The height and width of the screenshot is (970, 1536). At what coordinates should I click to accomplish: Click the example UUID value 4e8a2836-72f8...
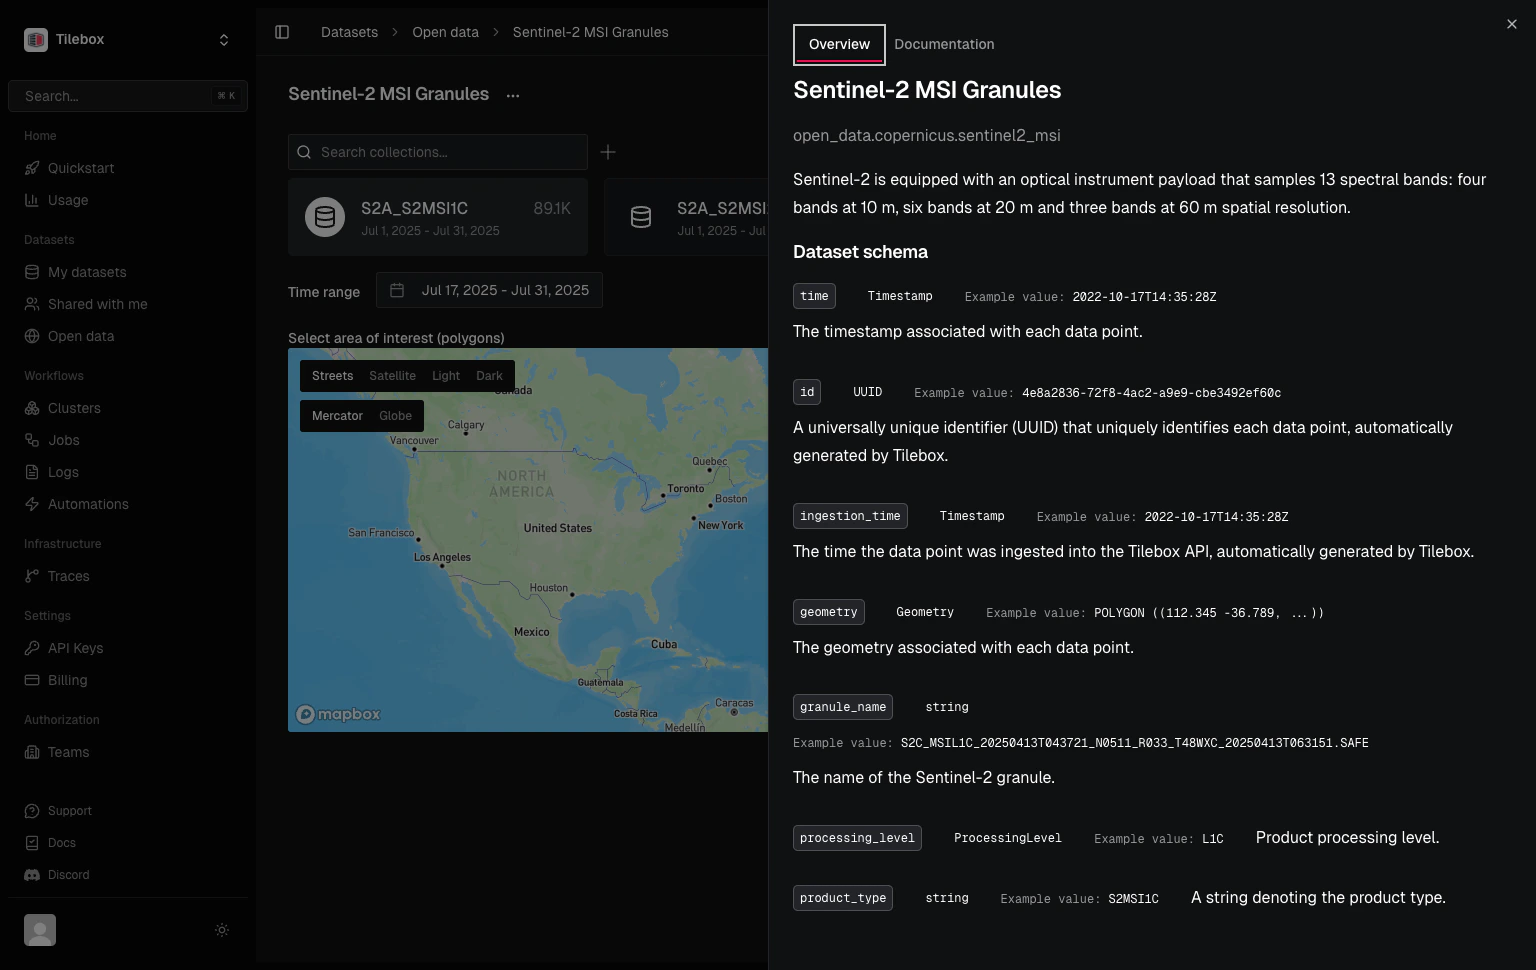(1151, 393)
